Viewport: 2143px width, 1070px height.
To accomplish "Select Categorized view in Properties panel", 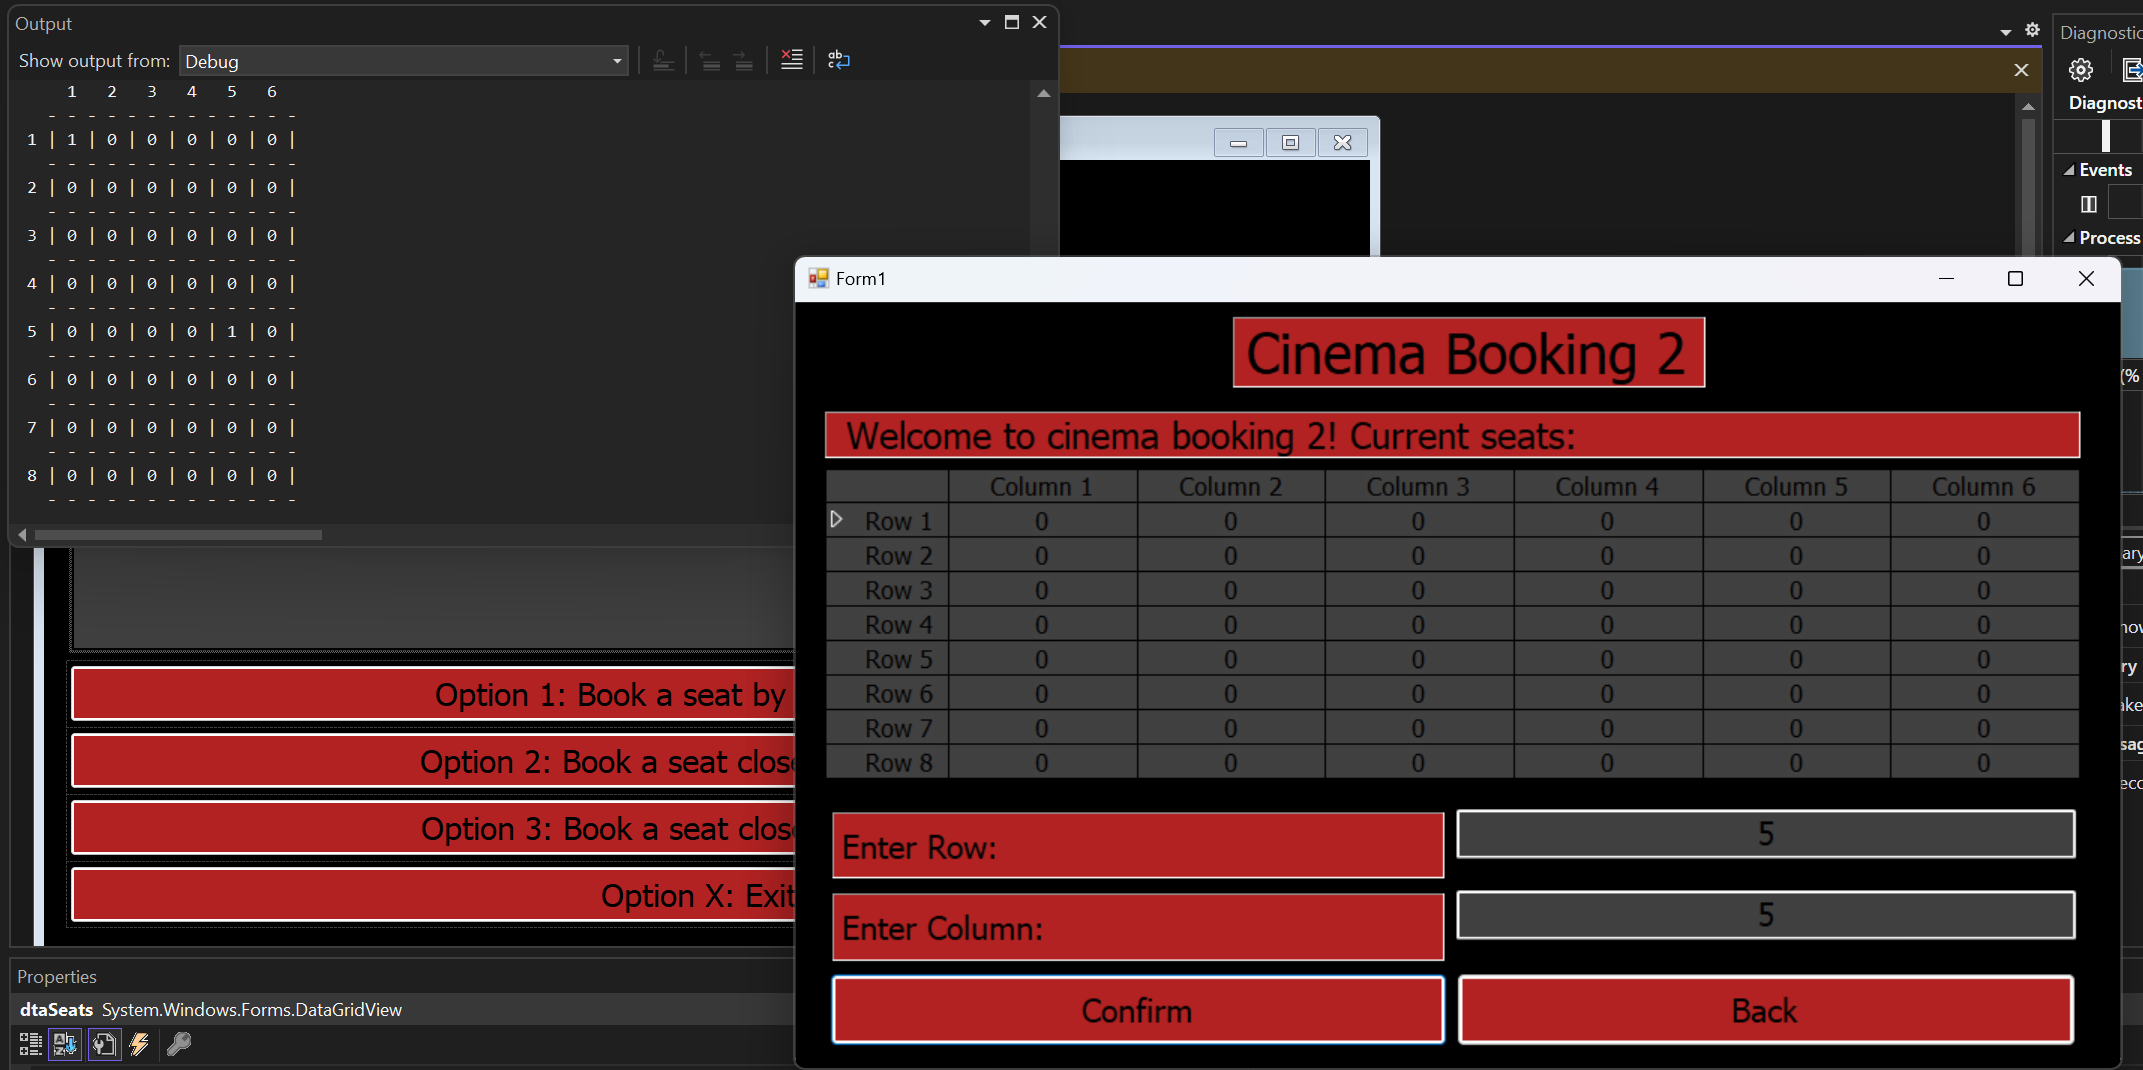I will [x=30, y=1044].
